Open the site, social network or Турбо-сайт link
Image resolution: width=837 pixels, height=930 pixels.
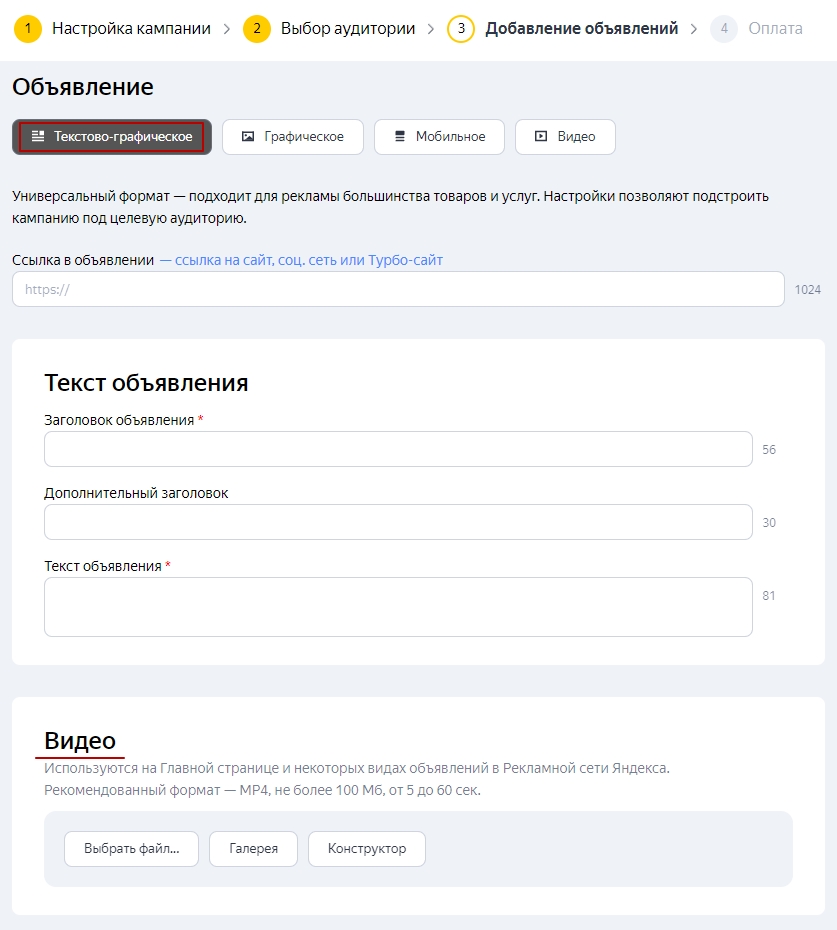[308, 260]
